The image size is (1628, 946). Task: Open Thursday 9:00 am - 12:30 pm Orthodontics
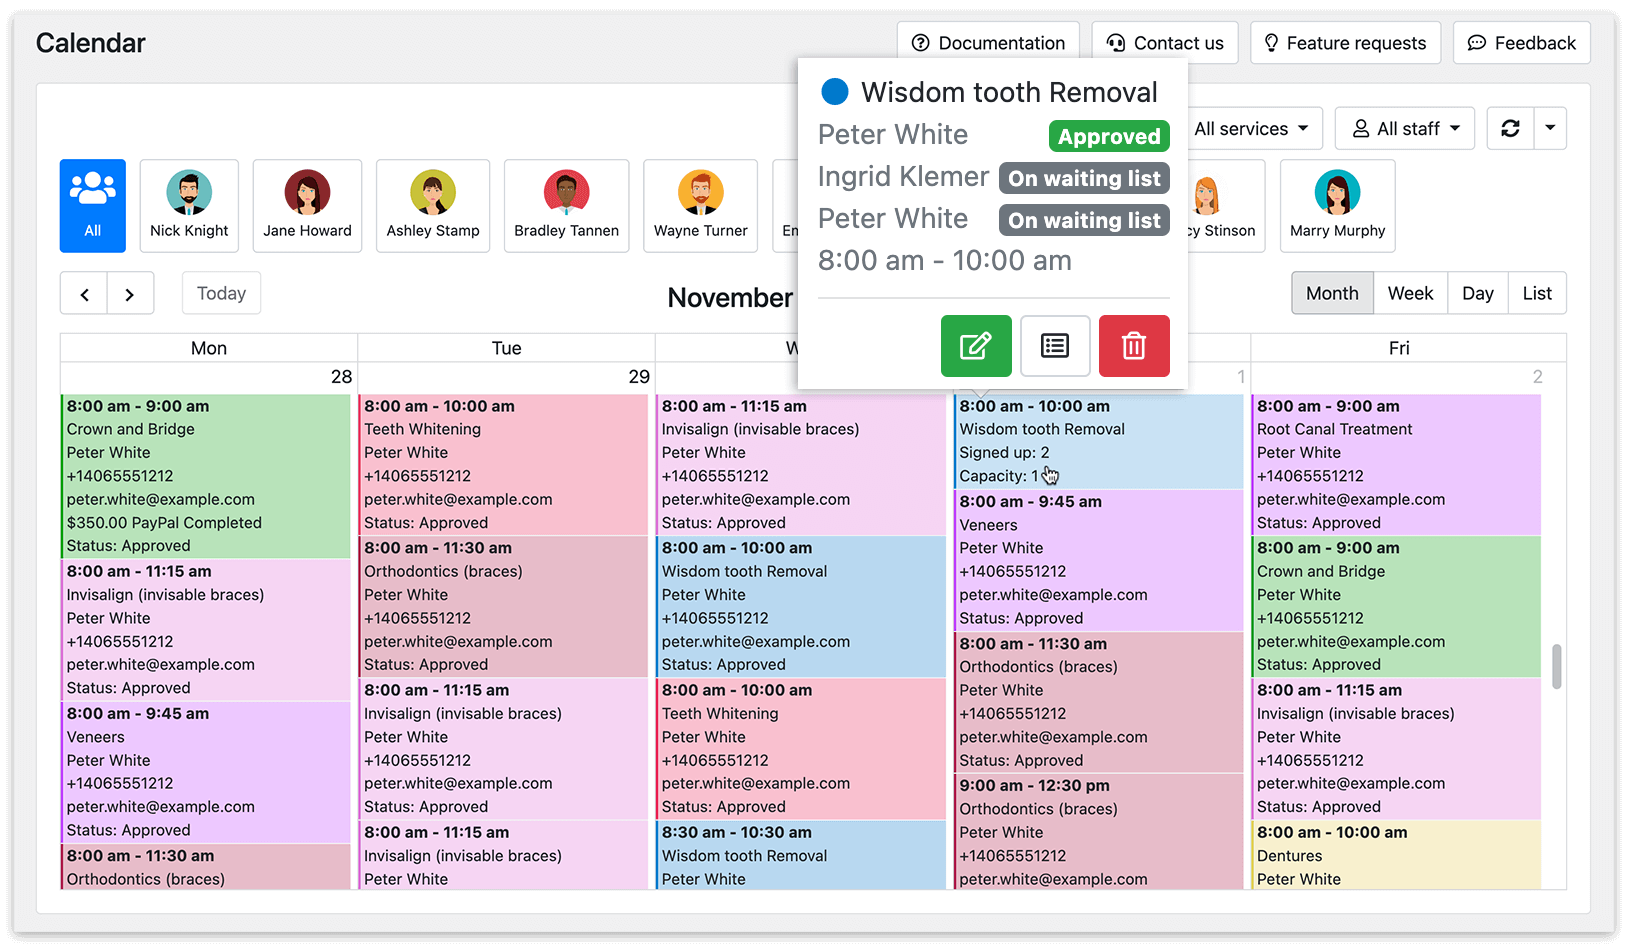point(1098,832)
